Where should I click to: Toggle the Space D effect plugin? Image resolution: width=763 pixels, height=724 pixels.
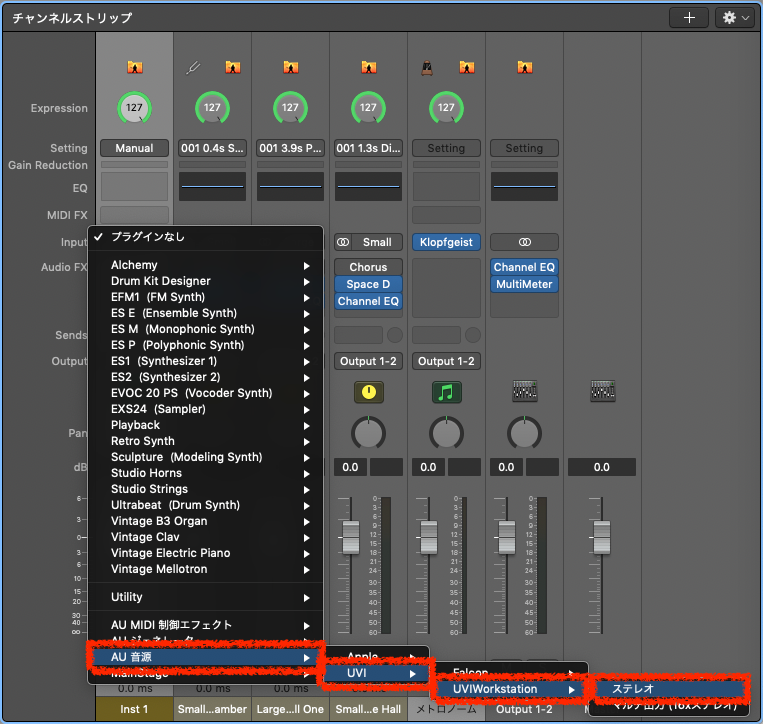click(368, 284)
